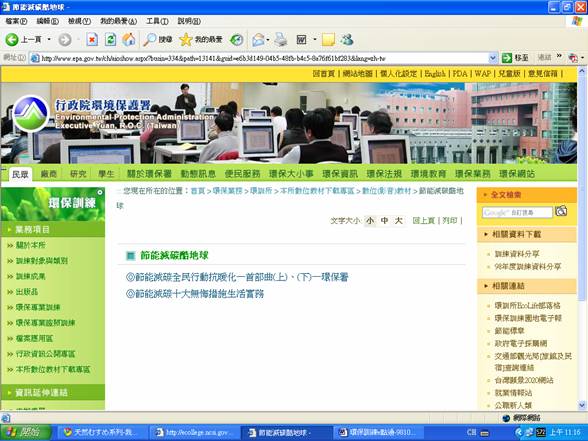Open Favorites with the star icon

click(x=185, y=39)
